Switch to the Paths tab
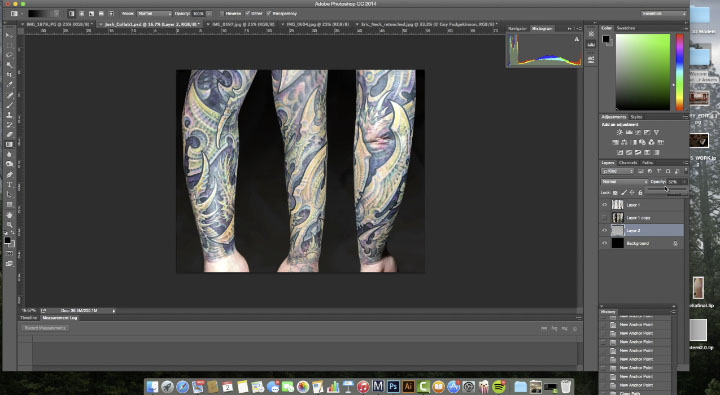 [647, 163]
